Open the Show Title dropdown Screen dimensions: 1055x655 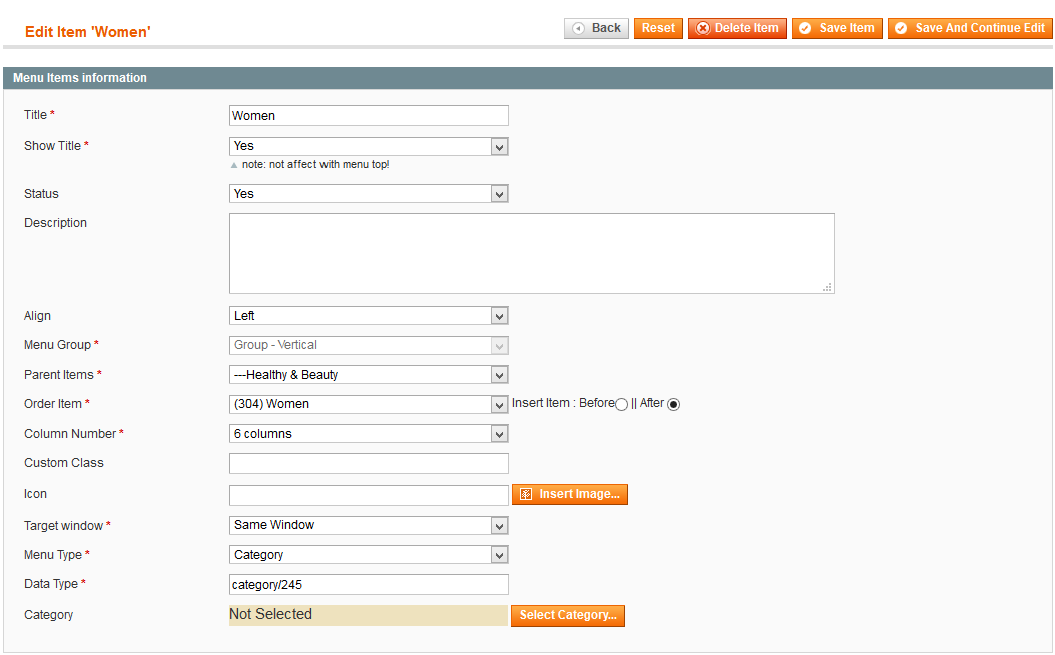pyautogui.click(x=369, y=146)
